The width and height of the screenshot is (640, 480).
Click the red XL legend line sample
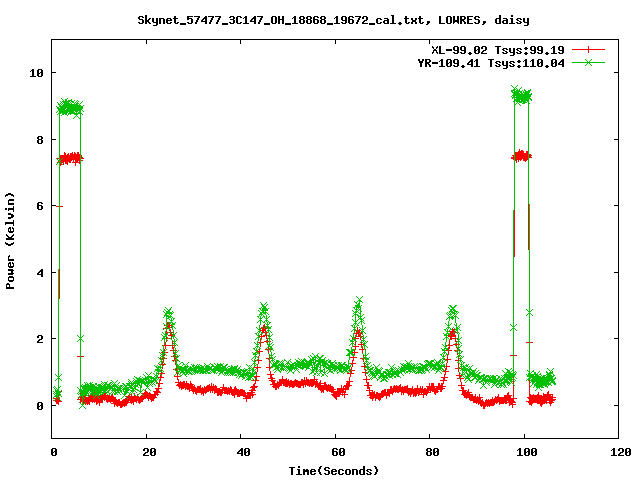tap(588, 50)
